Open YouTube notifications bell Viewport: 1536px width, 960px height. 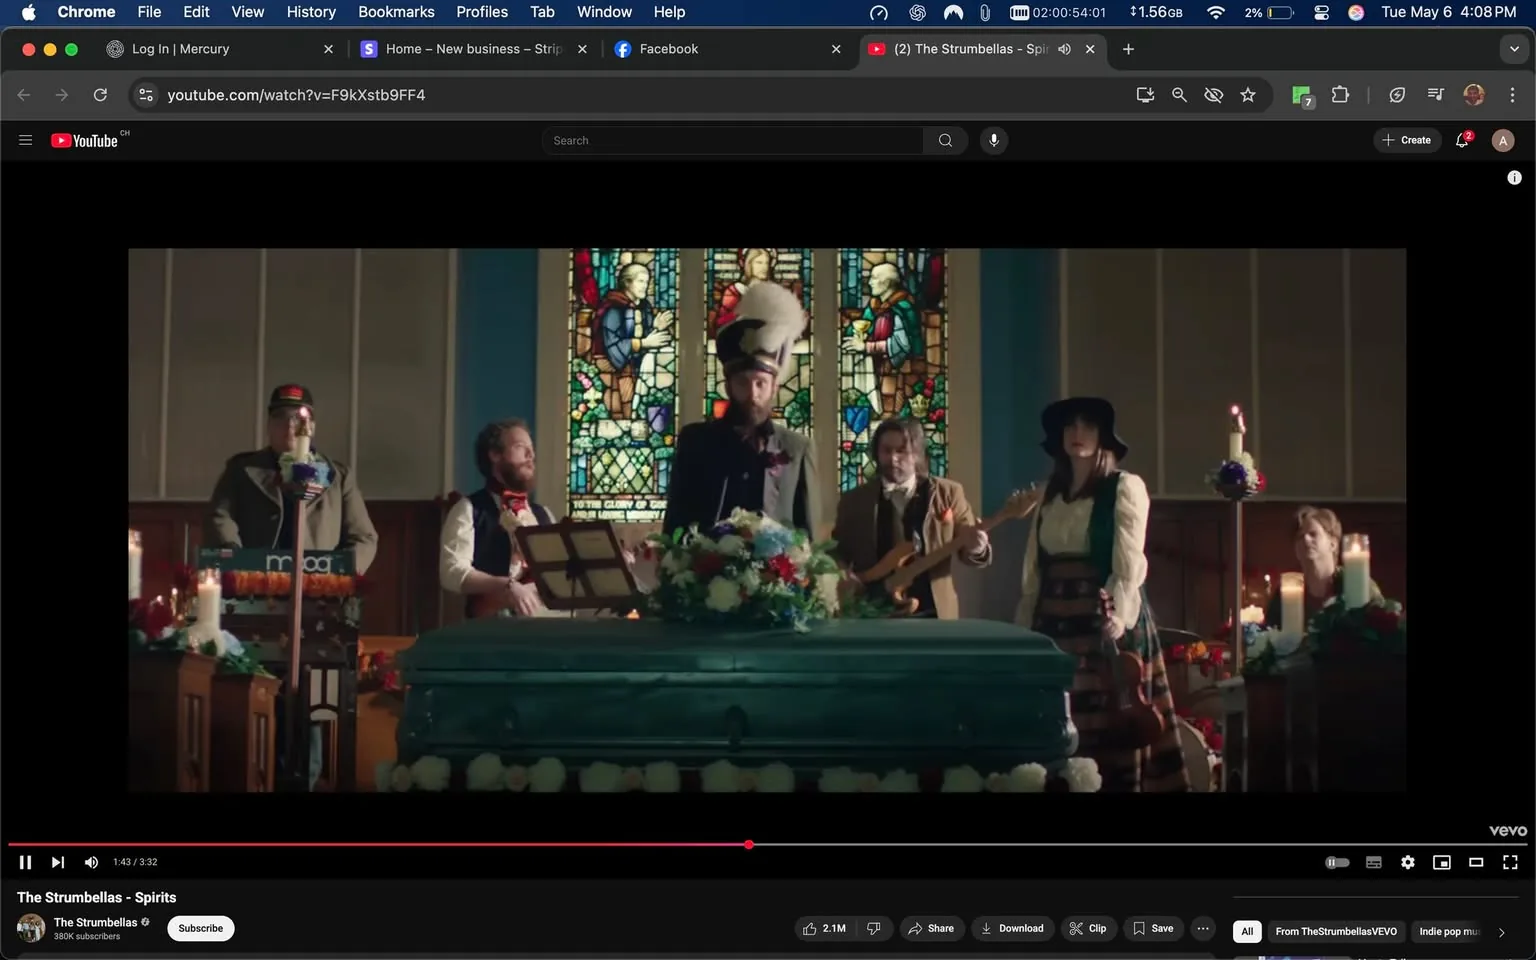(x=1461, y=140)
